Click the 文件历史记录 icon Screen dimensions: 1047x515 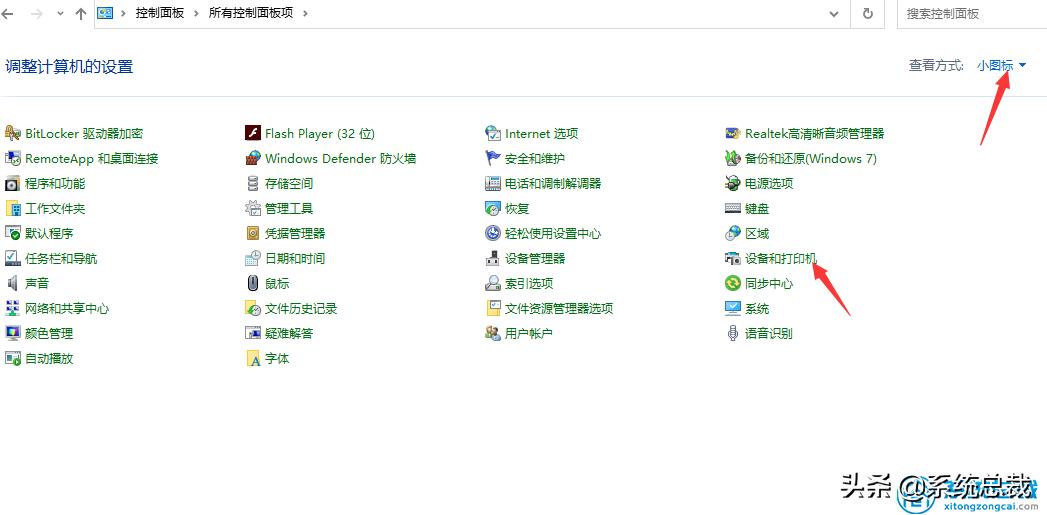click(x=252, y=309)
